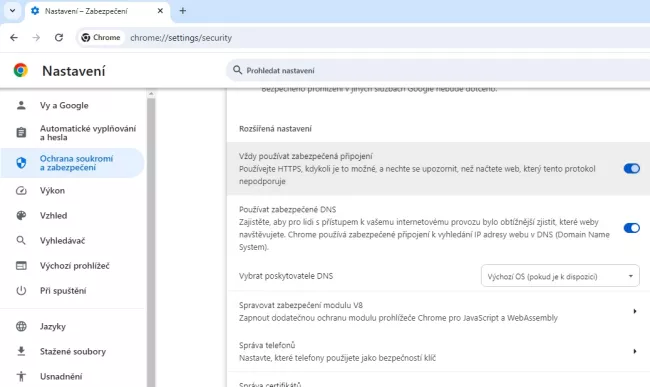Screen dimensions: 650x387
Task: Go forward with the forward arrow
Action: (x=36, y=38)
